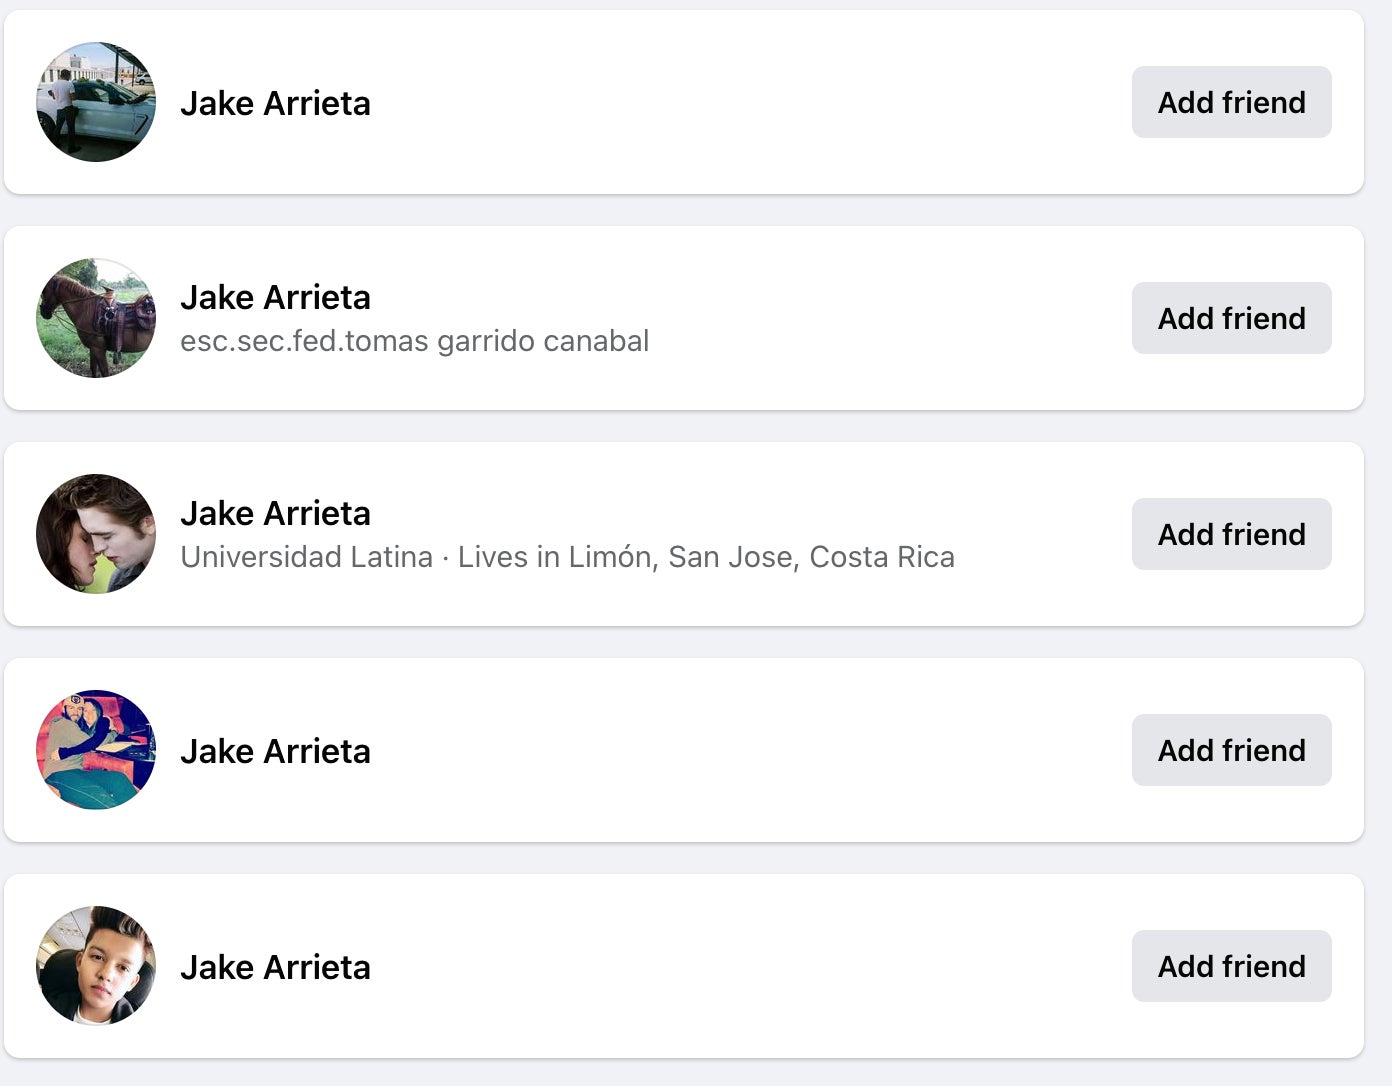This screenshot has height=1086, width=1392.
Task: Open Jake Arrieta name beside the selfie photo
Action: [x=275, y=967]
